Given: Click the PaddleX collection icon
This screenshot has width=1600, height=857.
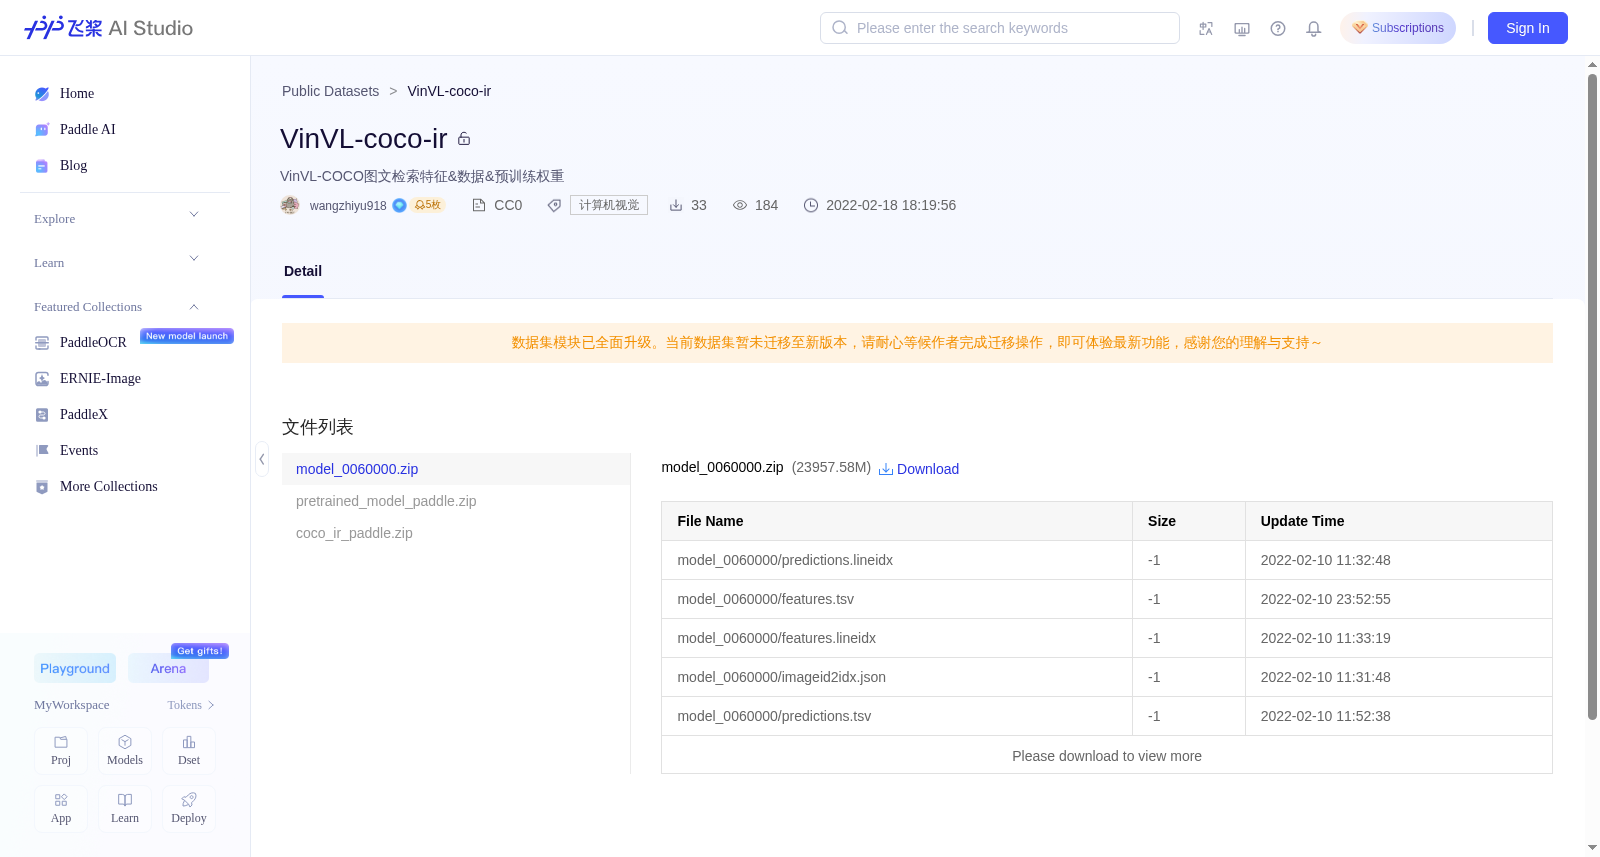Looking at the screenshot, I should click(42, 415).
